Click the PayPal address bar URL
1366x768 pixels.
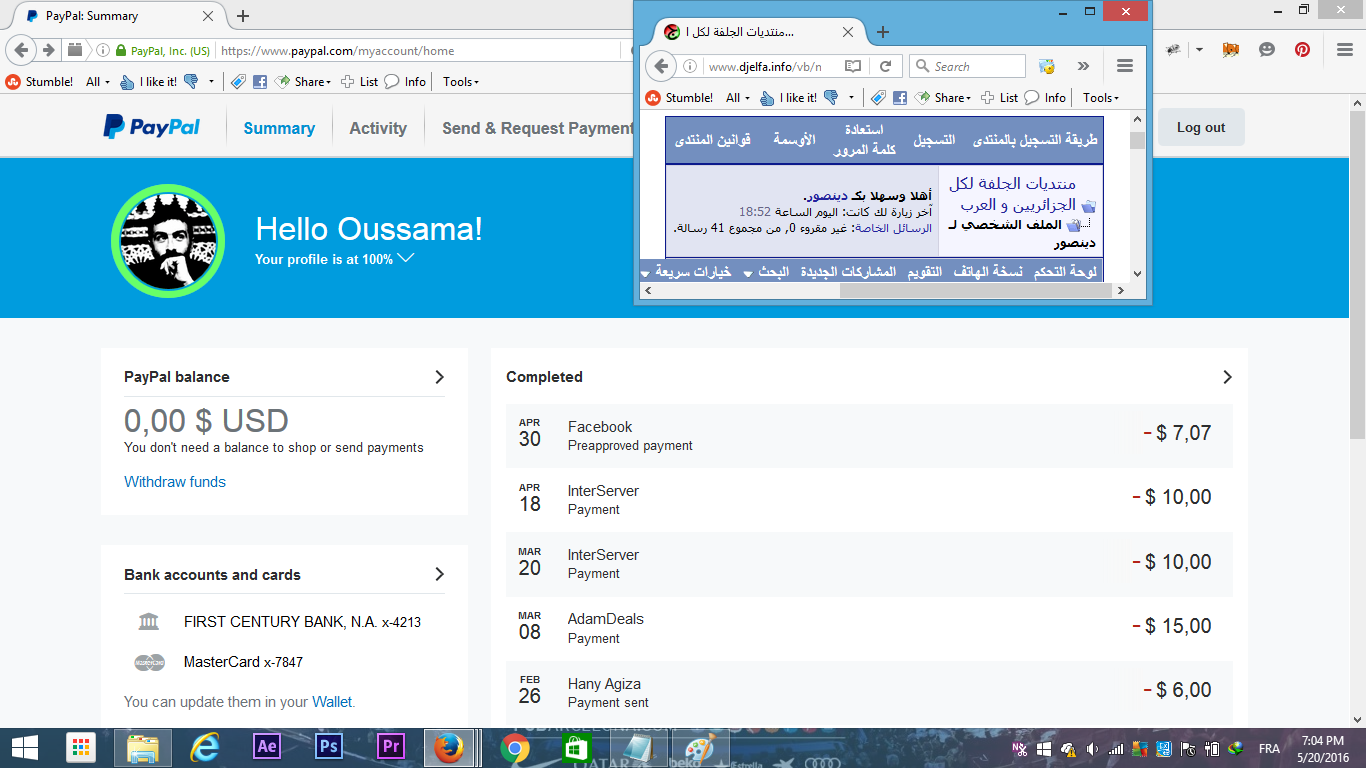click(x=338, y=50)
